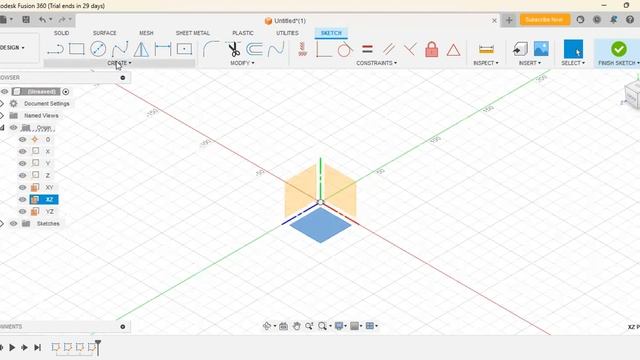The image size is (640, 360).
Task: Click the Save icon in top bar
Action: (26, 19)
